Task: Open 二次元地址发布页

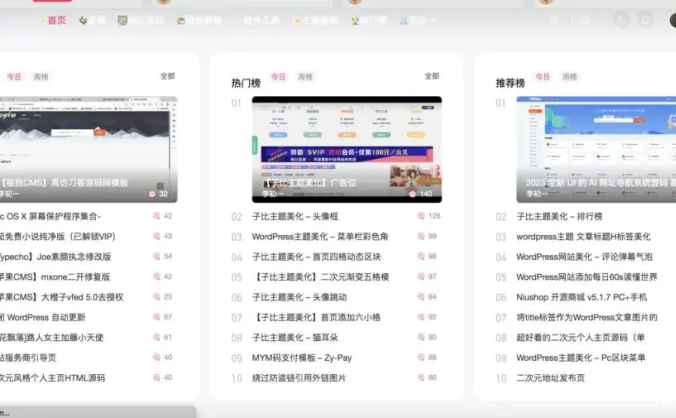Action: point(551,378)
